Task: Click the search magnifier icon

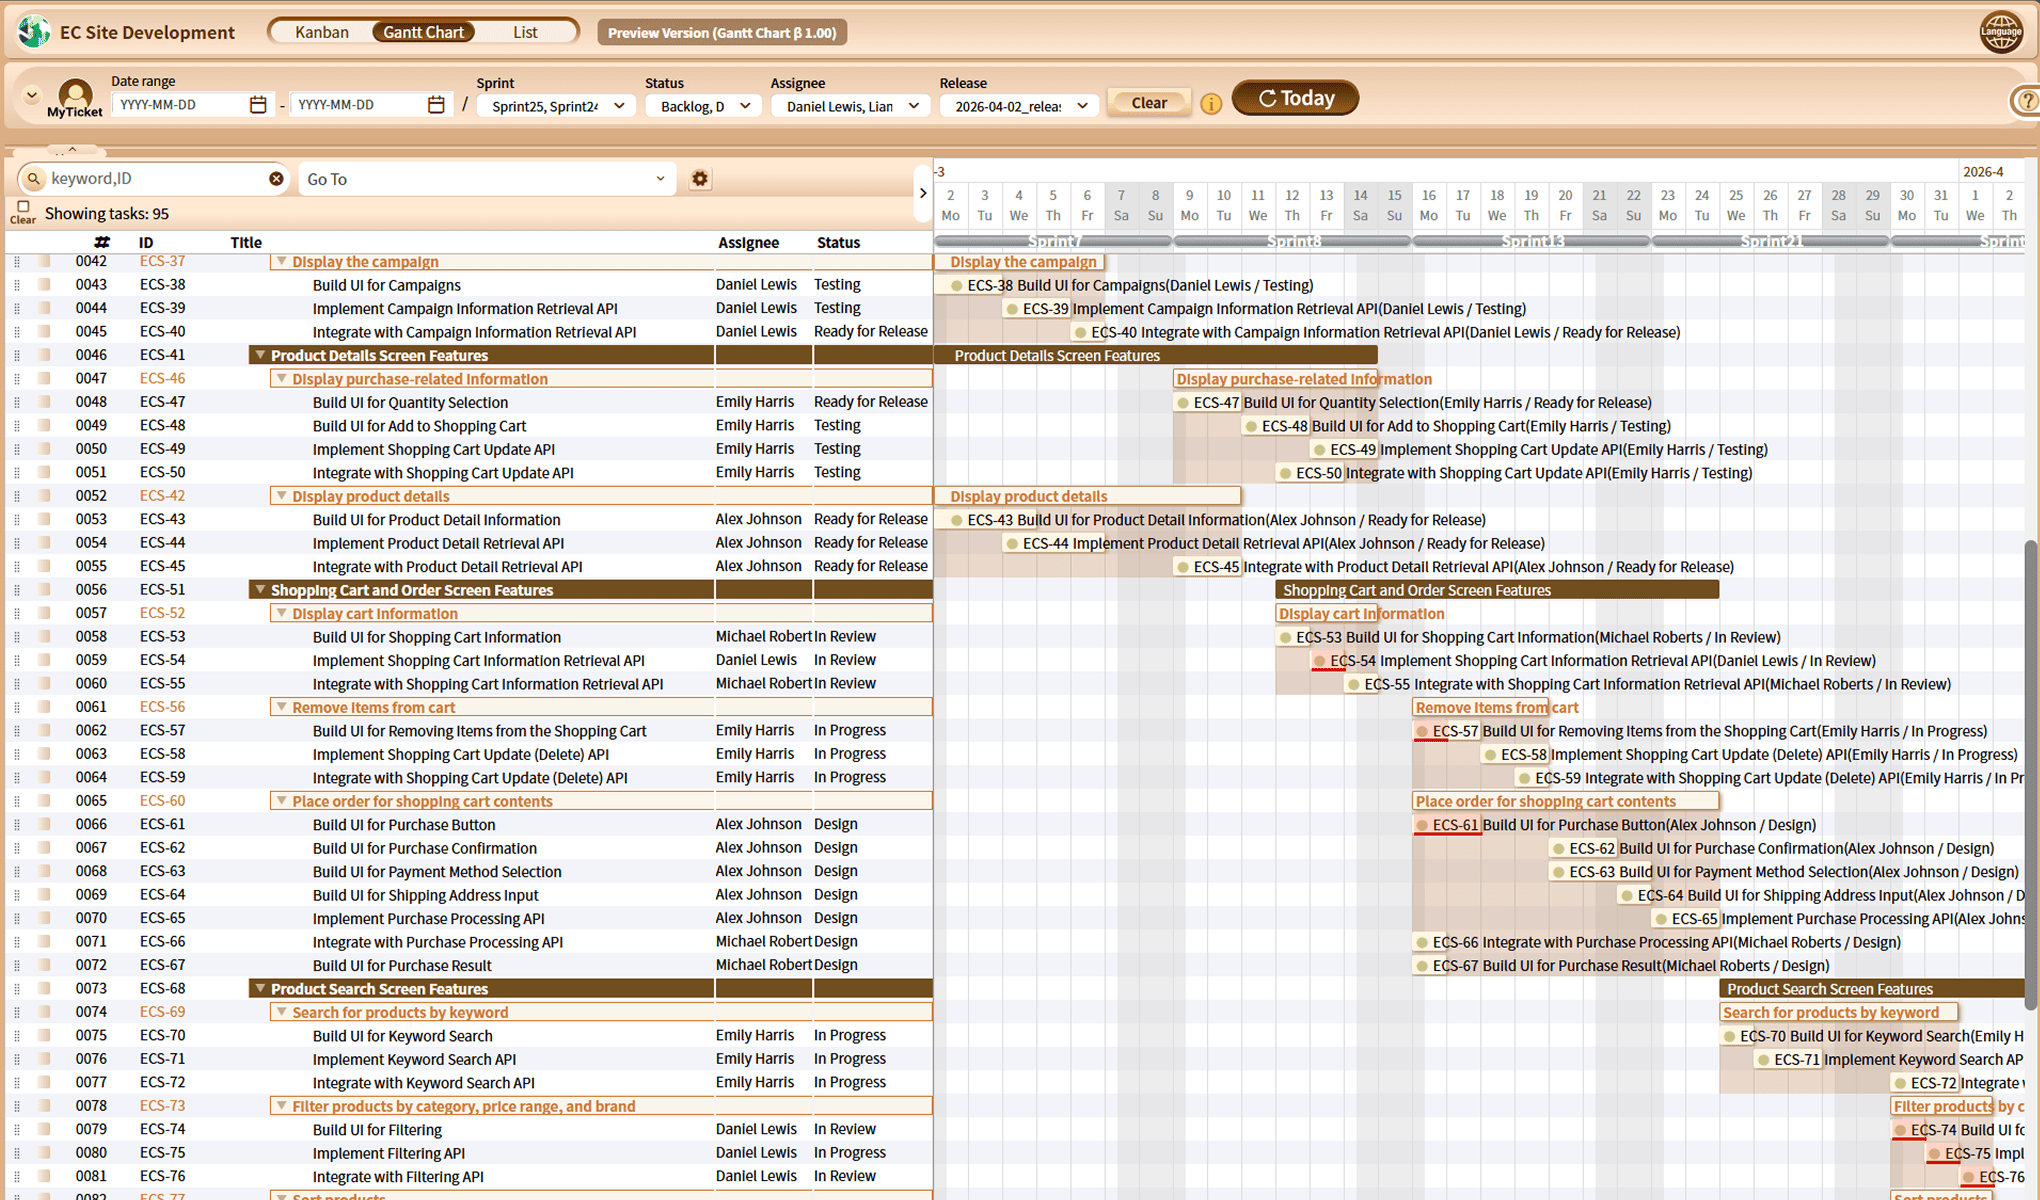Action: (x=34, y=179)
